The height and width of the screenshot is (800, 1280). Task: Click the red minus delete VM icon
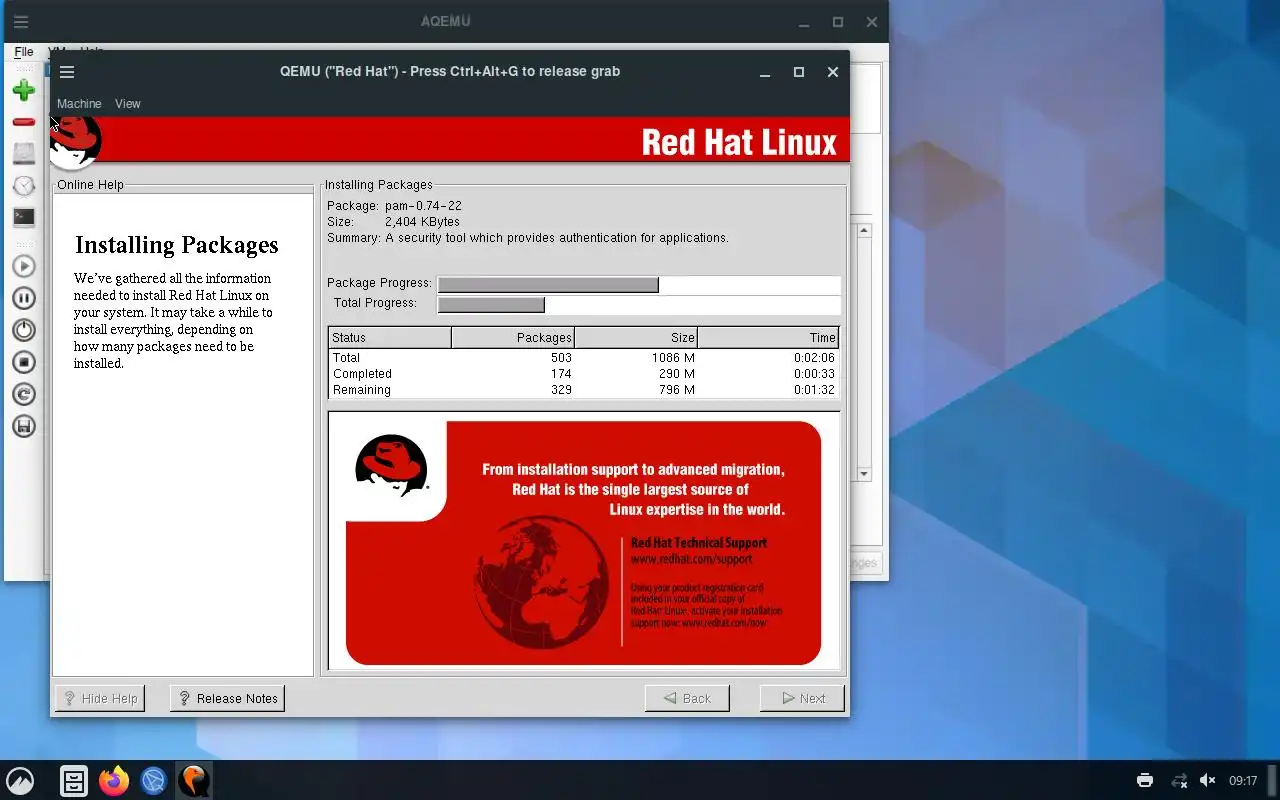(x=24, y=122)
